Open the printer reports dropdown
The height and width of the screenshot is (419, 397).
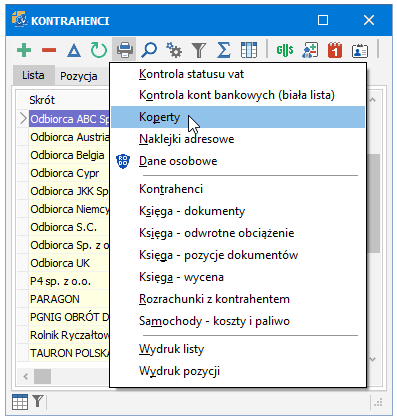(x=124, y=50)
